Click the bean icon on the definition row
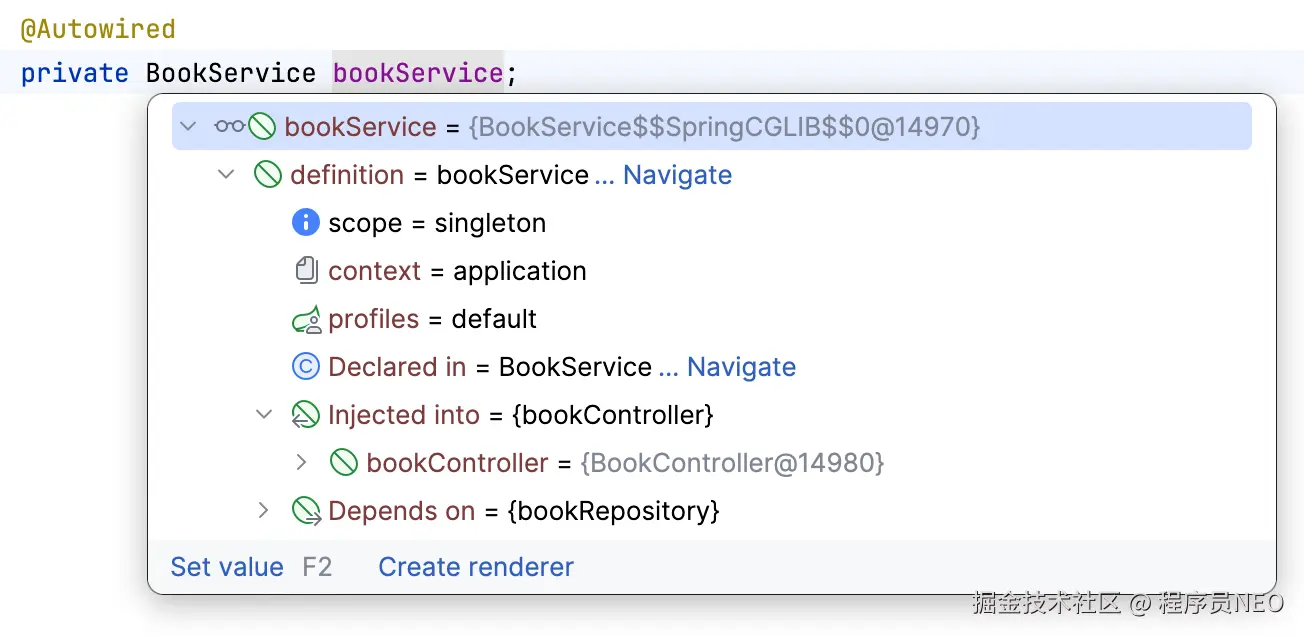This screenshot has height=636, width=1304. click(268, 175)
